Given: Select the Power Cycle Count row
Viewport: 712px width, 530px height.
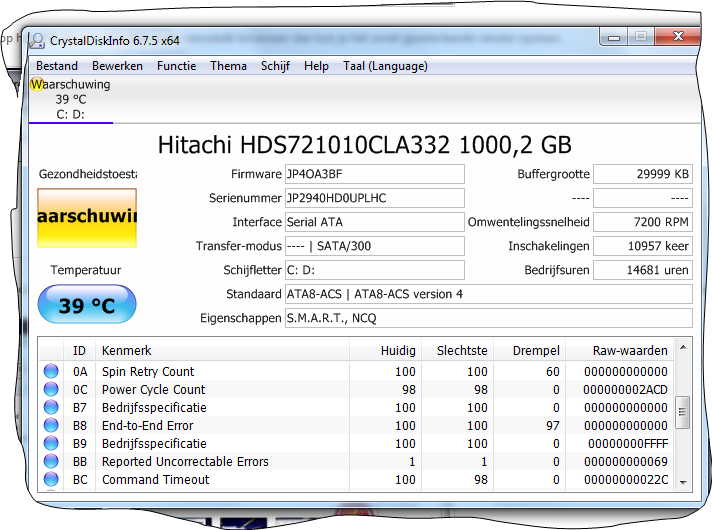Looking at the screenshot, I should [356, 390].
